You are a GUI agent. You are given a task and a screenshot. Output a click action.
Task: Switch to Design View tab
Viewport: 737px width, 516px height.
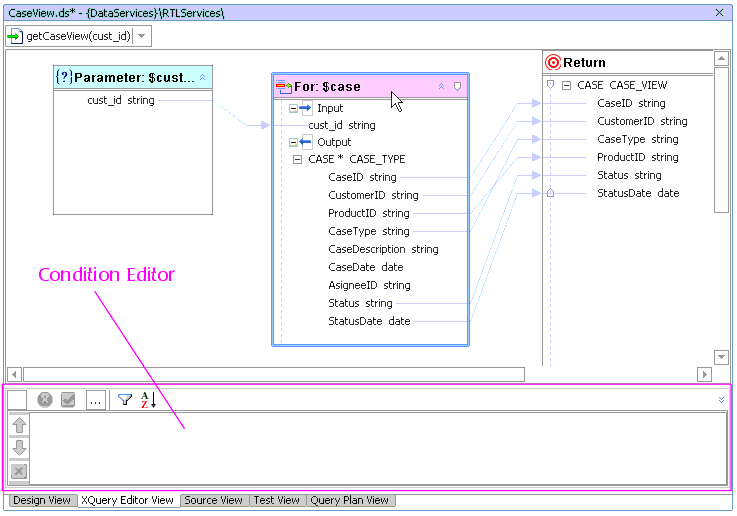point(42,500)
